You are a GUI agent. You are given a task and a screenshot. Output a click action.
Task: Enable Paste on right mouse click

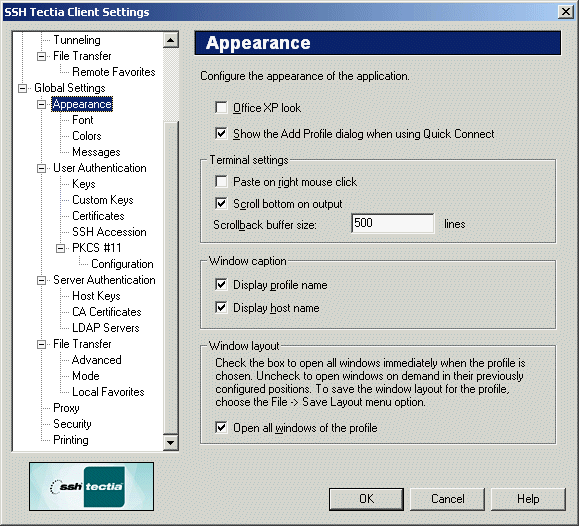pyautogui.click(x=221, y=181)
